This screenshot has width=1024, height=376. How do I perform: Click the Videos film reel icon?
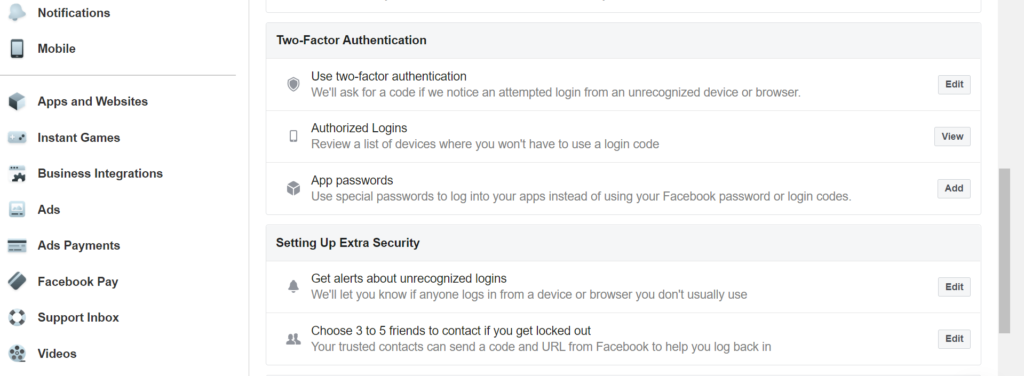coord(17,353)
